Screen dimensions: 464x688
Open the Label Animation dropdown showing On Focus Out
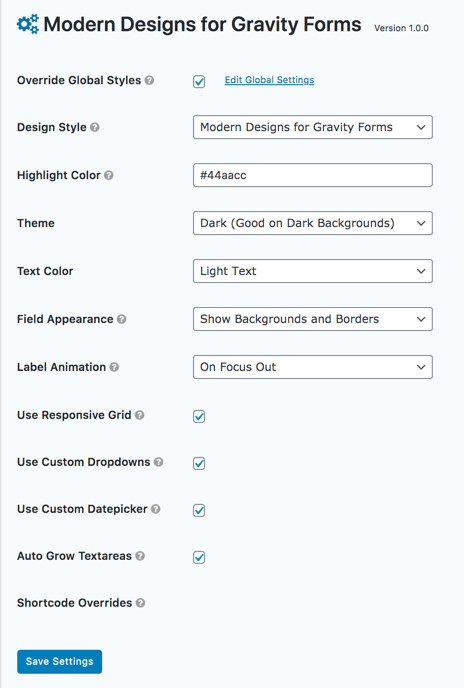(313, 367)
